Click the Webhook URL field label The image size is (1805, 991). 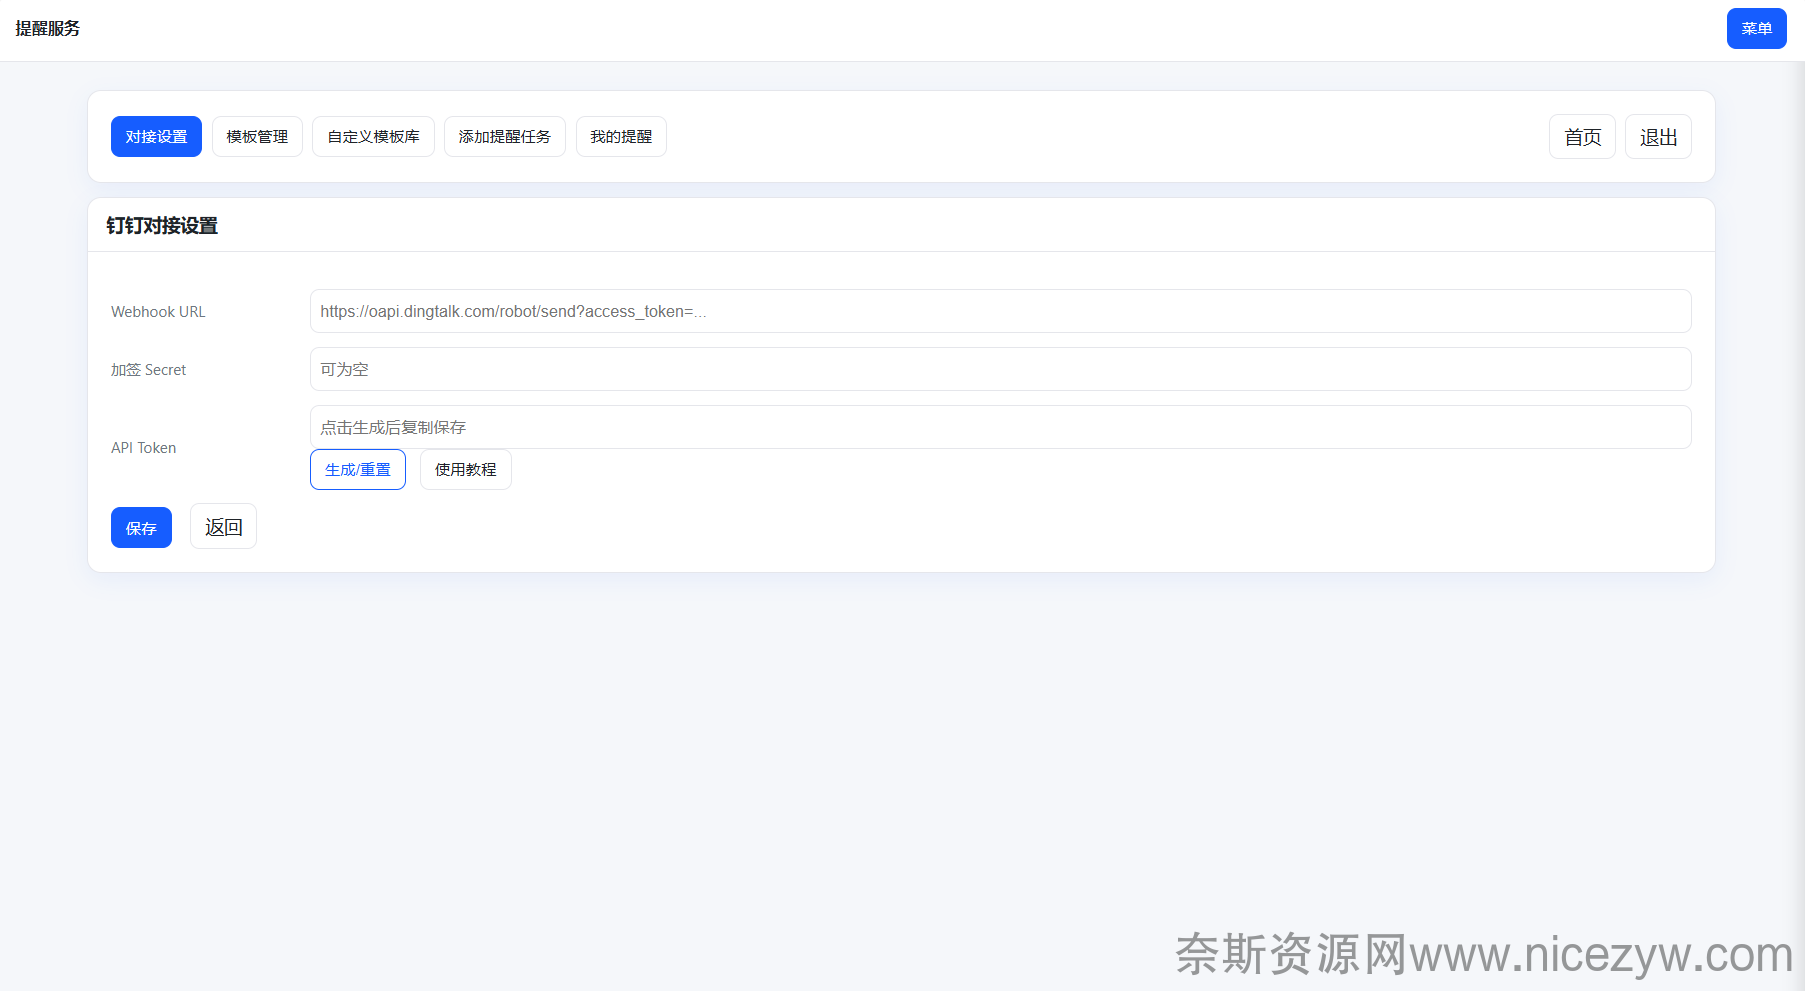(158, 312)
